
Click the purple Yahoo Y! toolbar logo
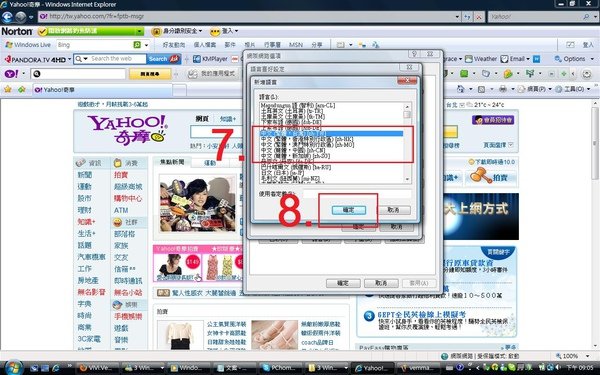[11, 73]
